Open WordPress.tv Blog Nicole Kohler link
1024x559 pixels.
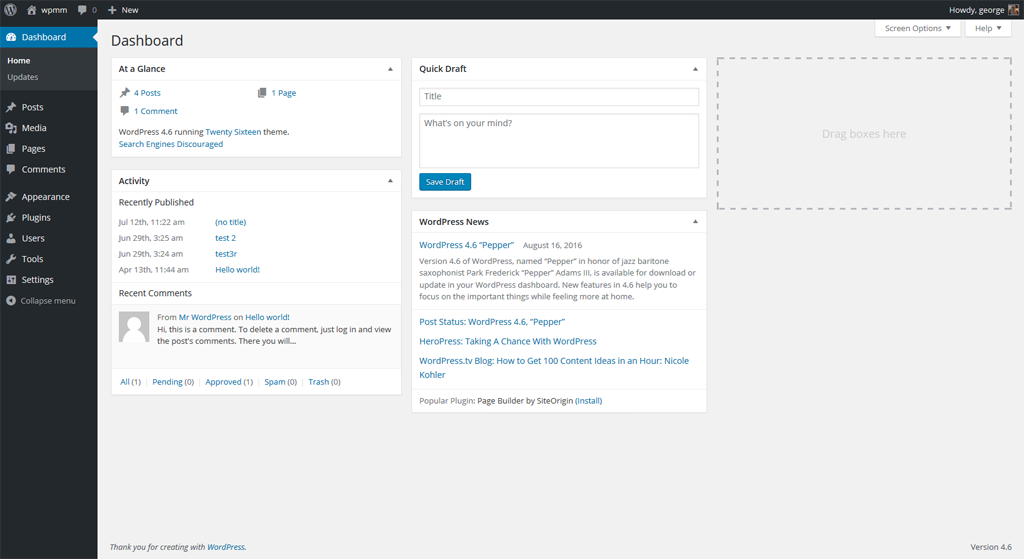point(554,368)
